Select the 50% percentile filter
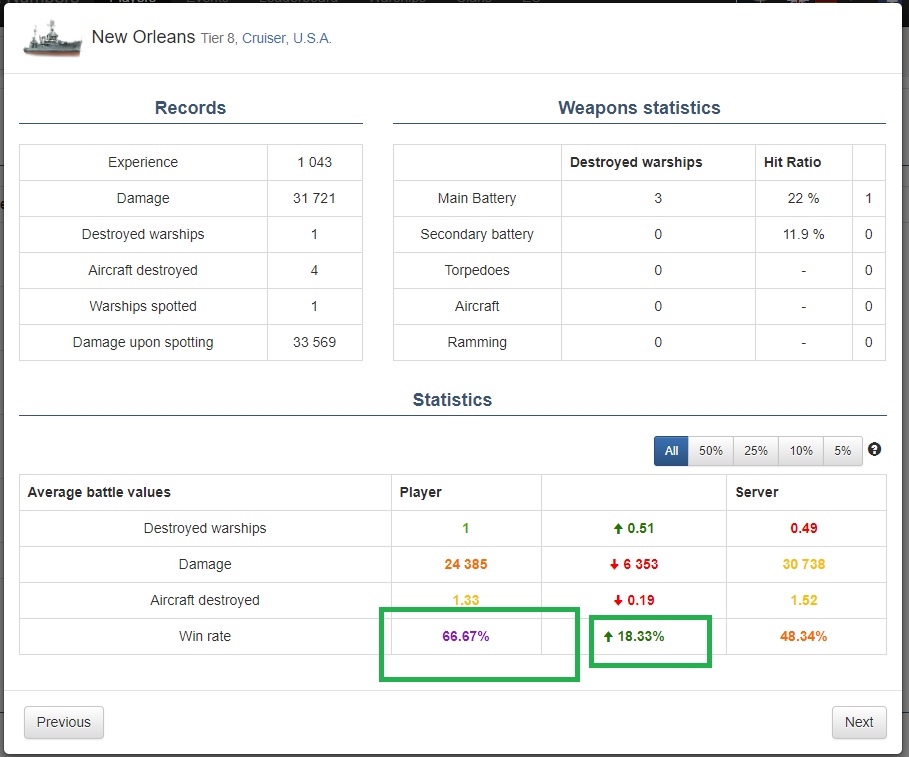 710,451
